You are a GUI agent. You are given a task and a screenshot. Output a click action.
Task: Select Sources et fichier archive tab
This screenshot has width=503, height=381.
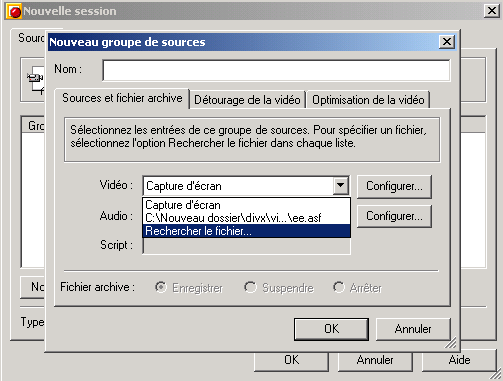[x=122, y=98]
